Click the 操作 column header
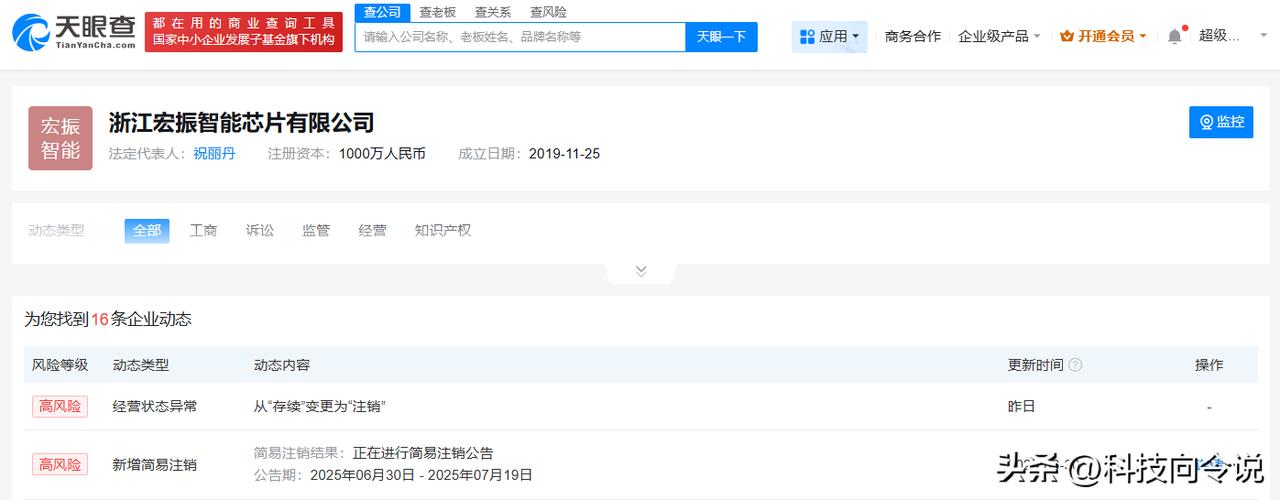Image resolution: width=1280 pixels, height=500 pixels. (x=1209, y=365)
